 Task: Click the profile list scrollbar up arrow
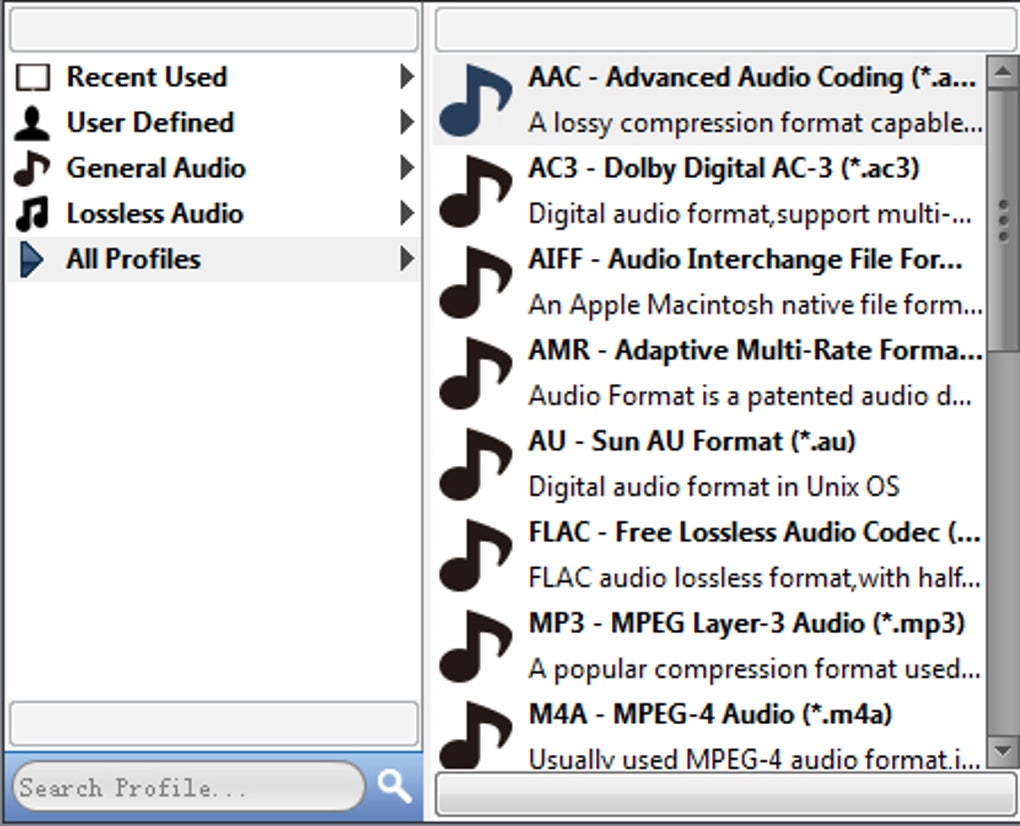tap(1002, 72)
